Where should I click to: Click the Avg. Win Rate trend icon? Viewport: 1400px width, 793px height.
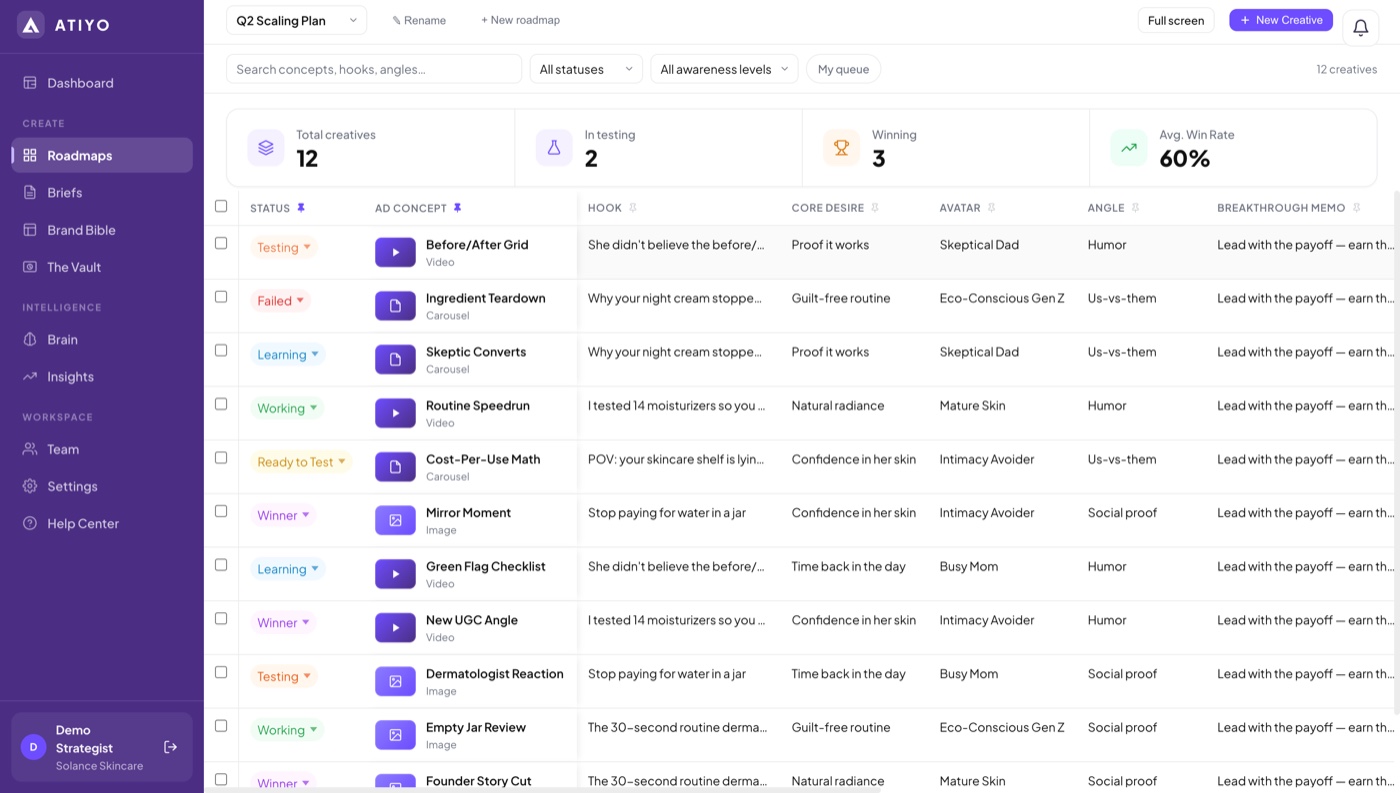coord(1129,148)
